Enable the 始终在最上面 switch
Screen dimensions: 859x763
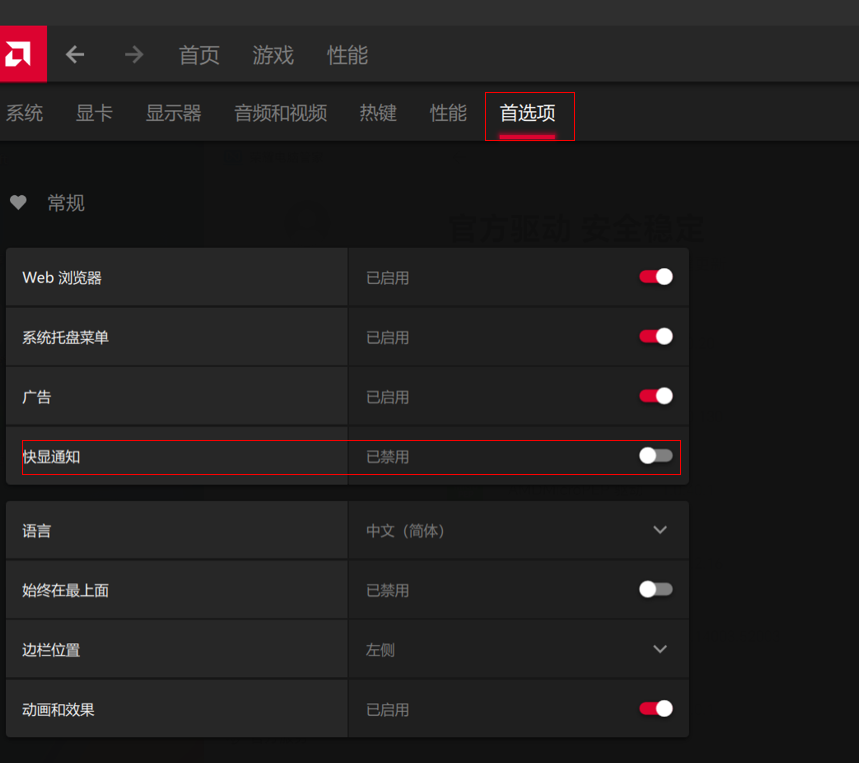656,590
